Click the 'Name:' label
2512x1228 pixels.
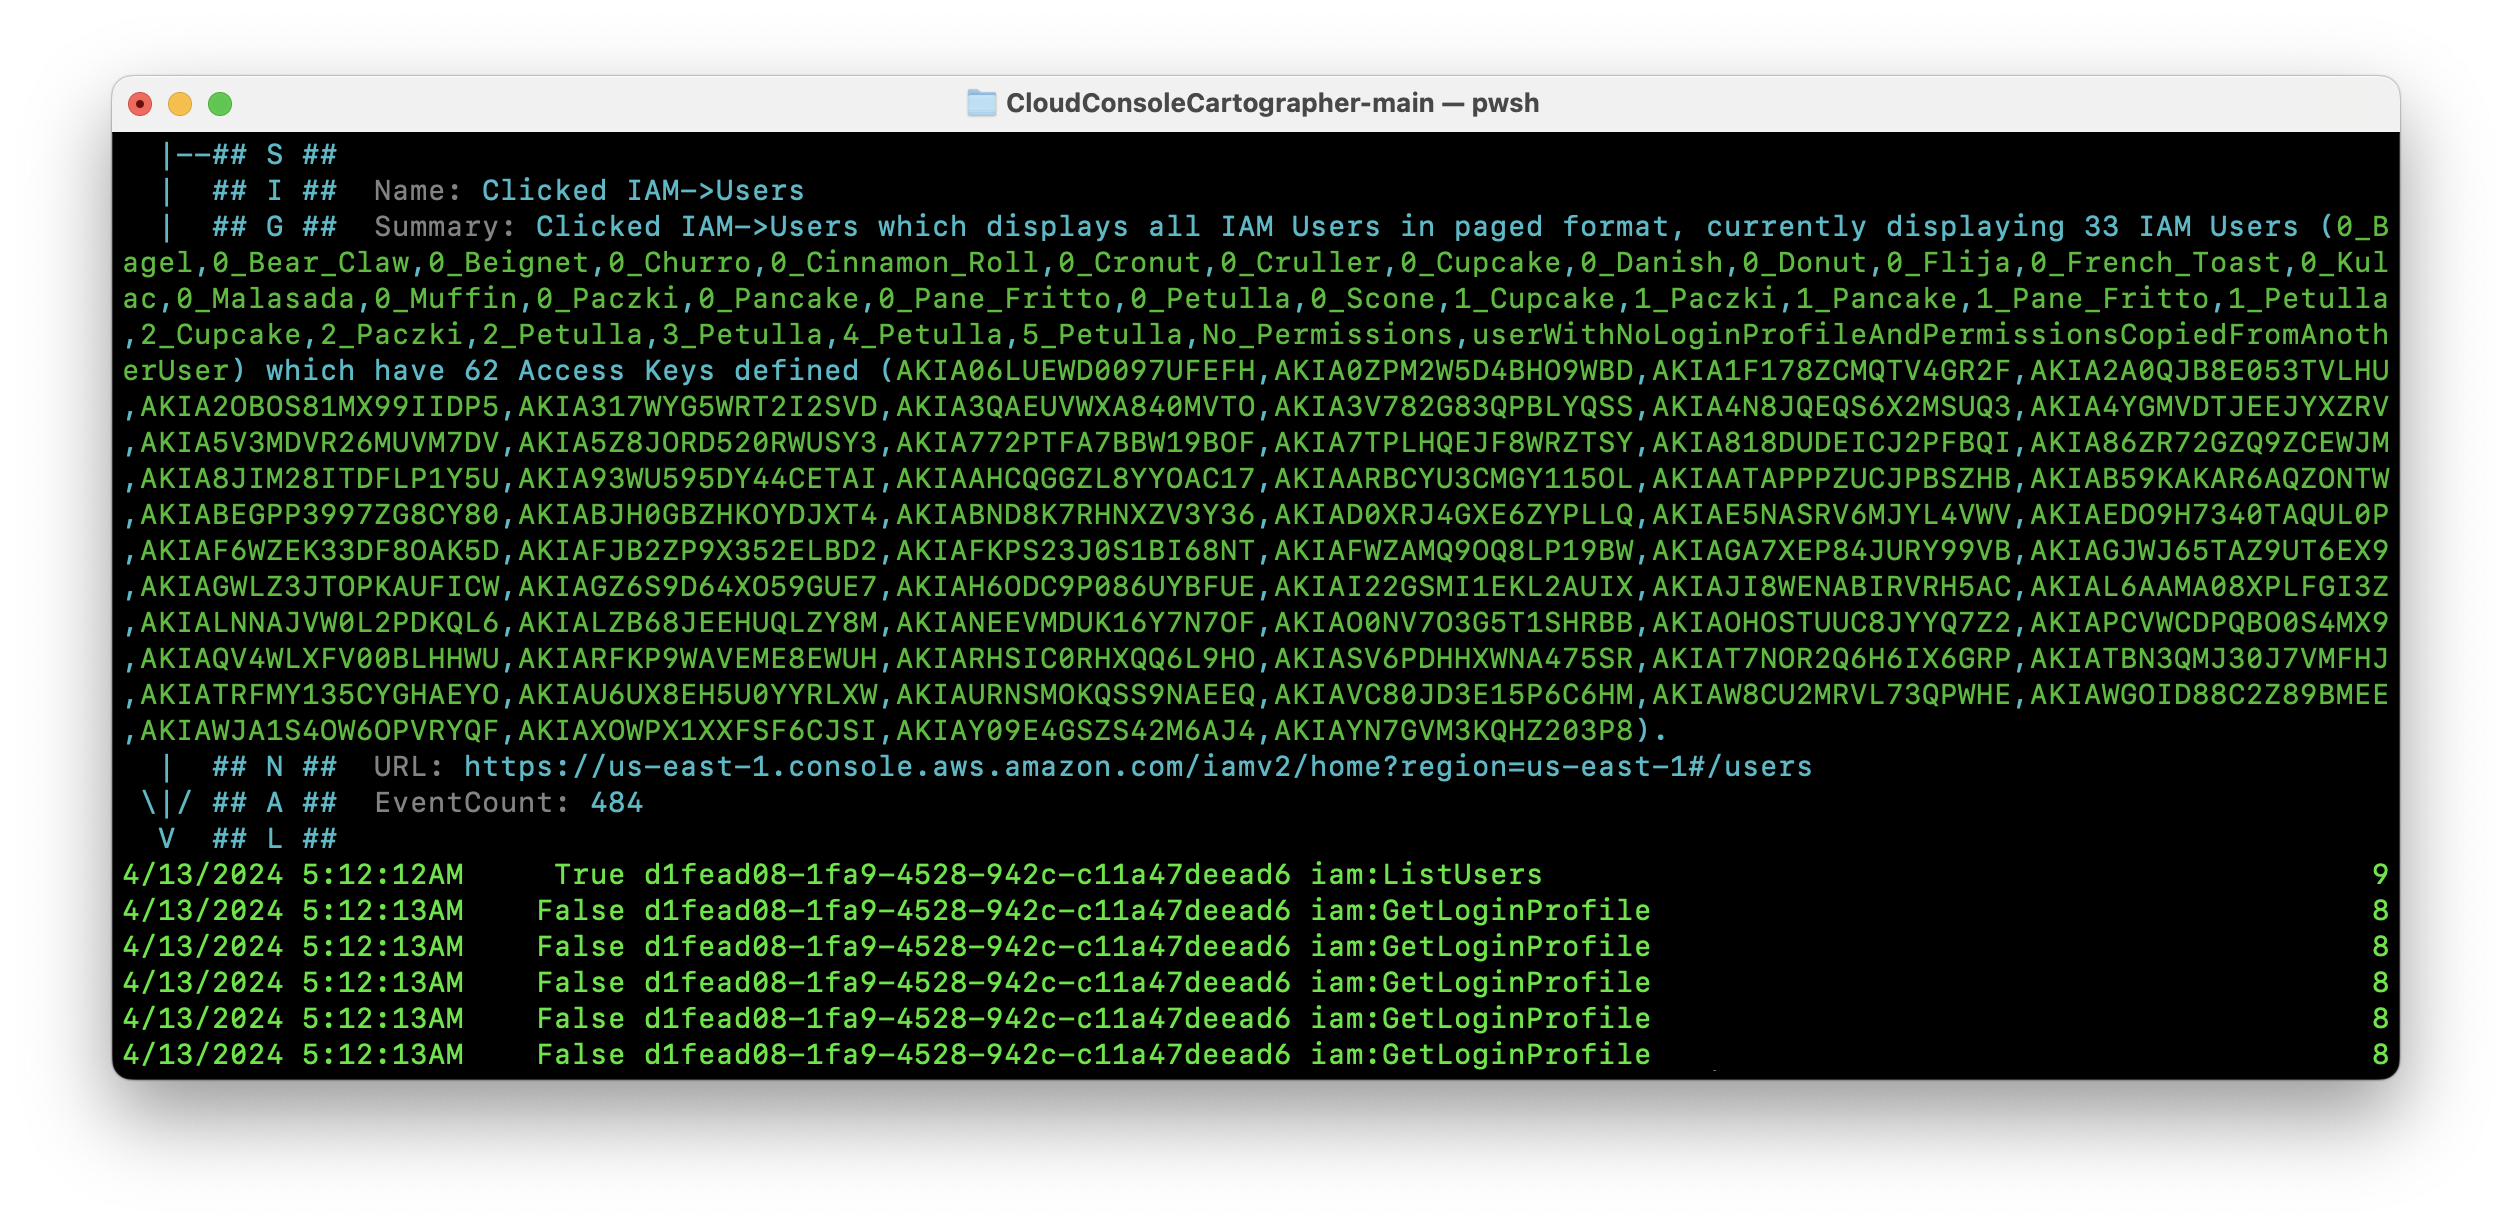pyautogui.click(x=418, y=190)
